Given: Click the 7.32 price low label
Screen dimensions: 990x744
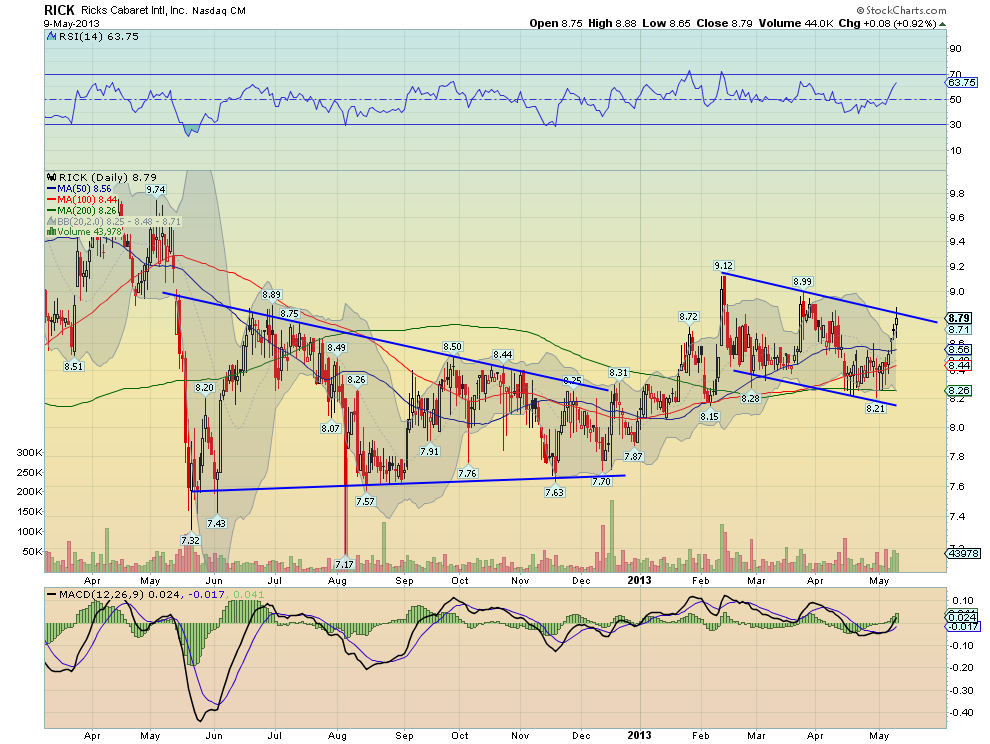Looking at the screenshot, I should click(190, 540).
